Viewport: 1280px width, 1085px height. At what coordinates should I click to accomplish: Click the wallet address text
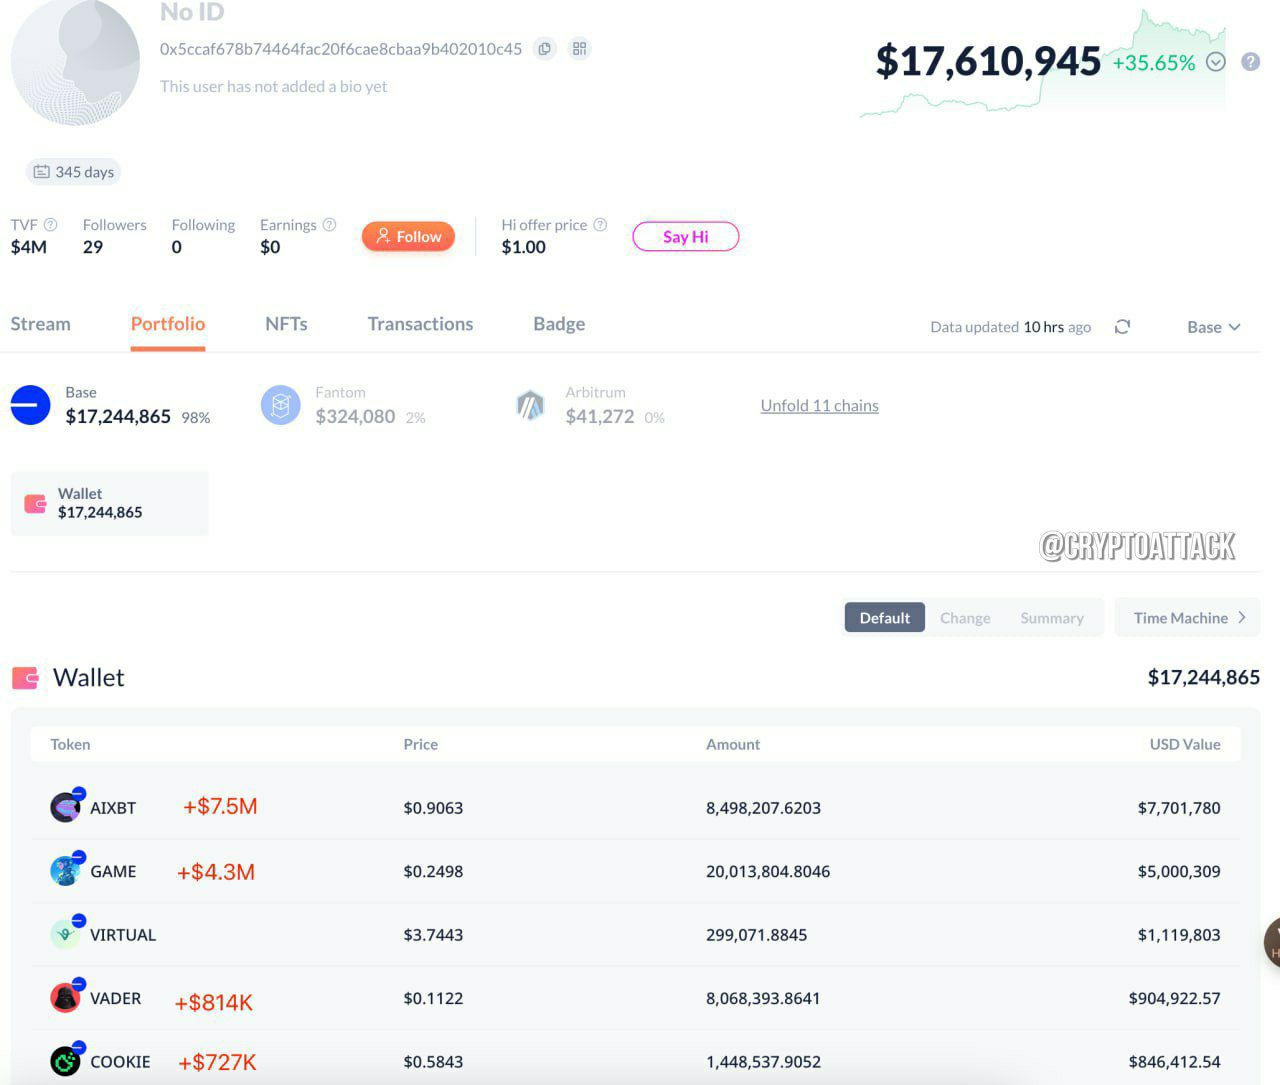341,49
